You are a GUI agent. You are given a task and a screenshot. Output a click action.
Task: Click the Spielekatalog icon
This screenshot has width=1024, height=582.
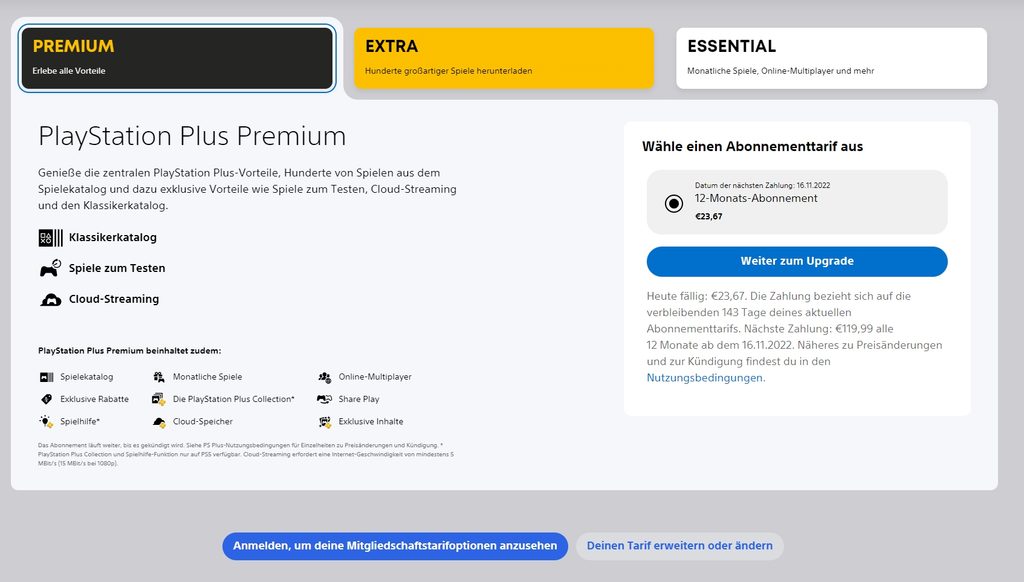pyautogui.click(x=46, y=377)
